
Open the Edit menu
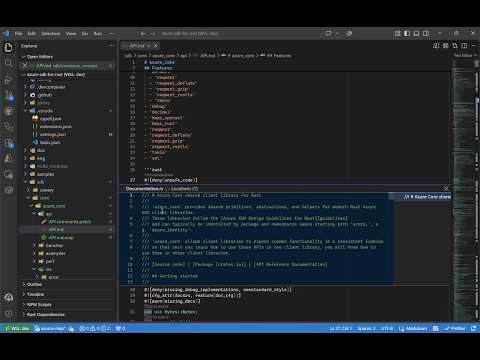click(x=32, y=33)
